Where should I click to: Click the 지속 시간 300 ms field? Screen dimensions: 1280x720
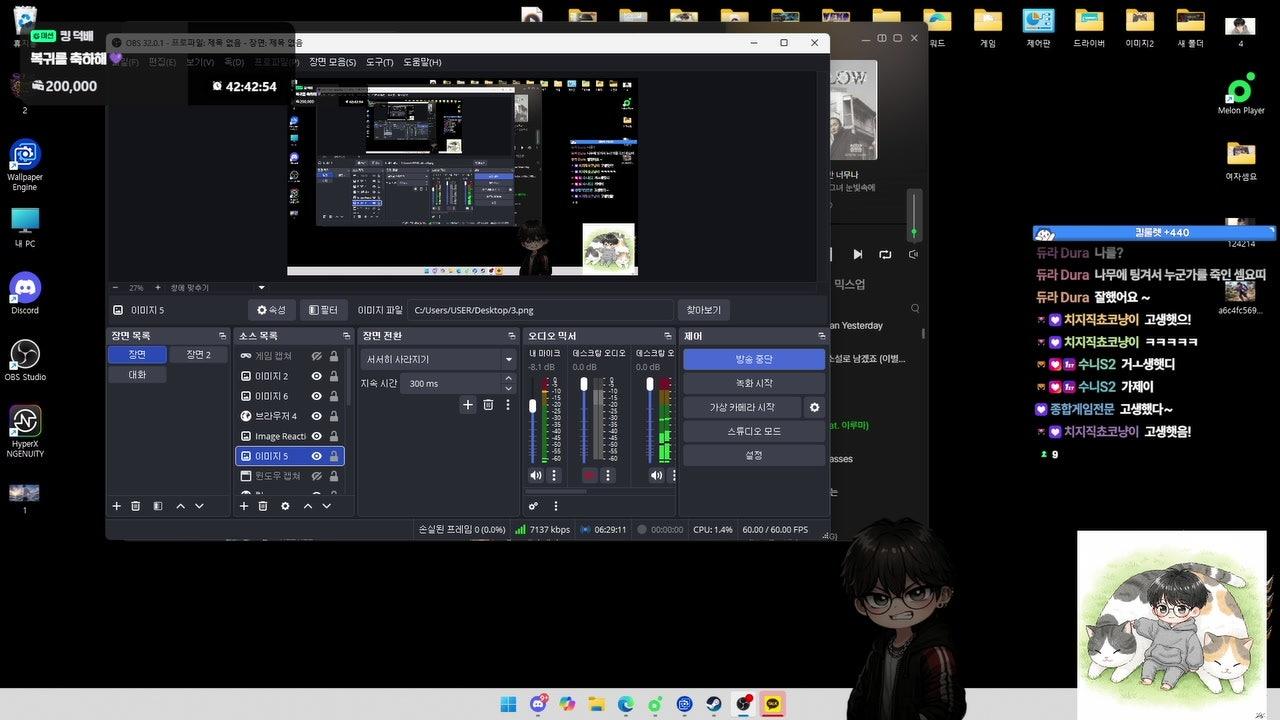tap(457, 383)
